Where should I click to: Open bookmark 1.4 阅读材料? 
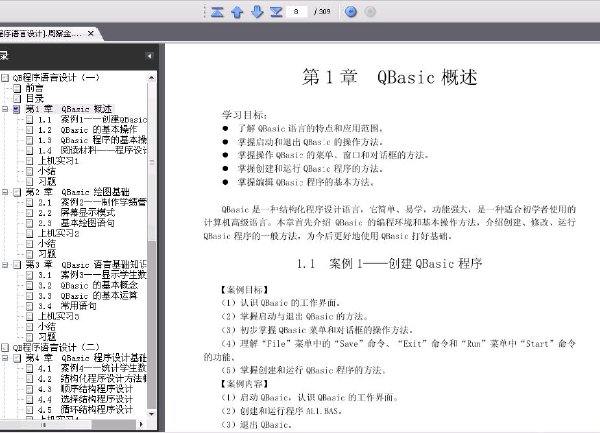(x=92, y=150)
